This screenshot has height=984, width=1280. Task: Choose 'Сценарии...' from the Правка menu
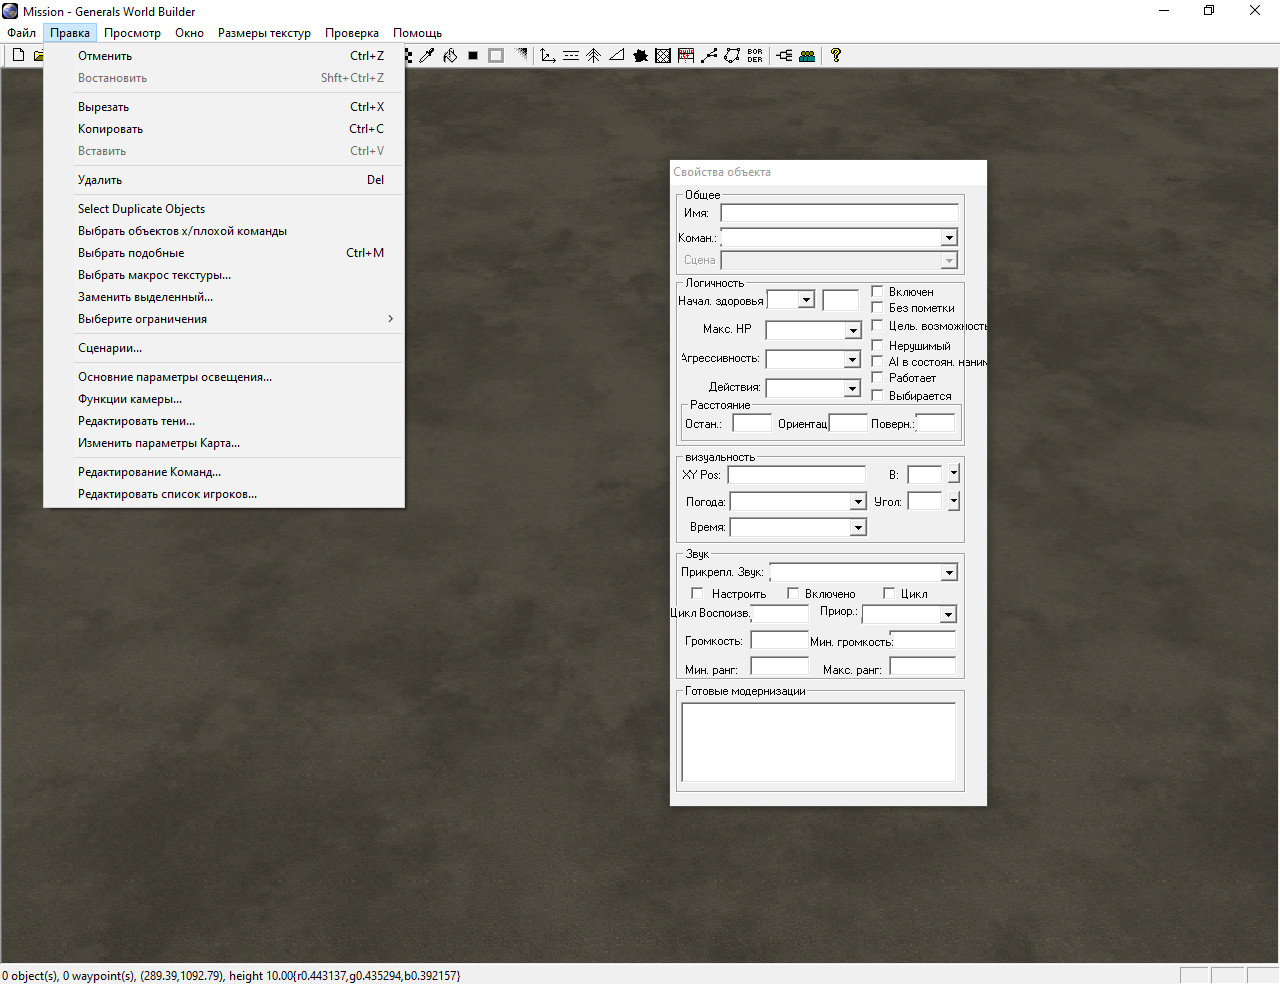110,348
